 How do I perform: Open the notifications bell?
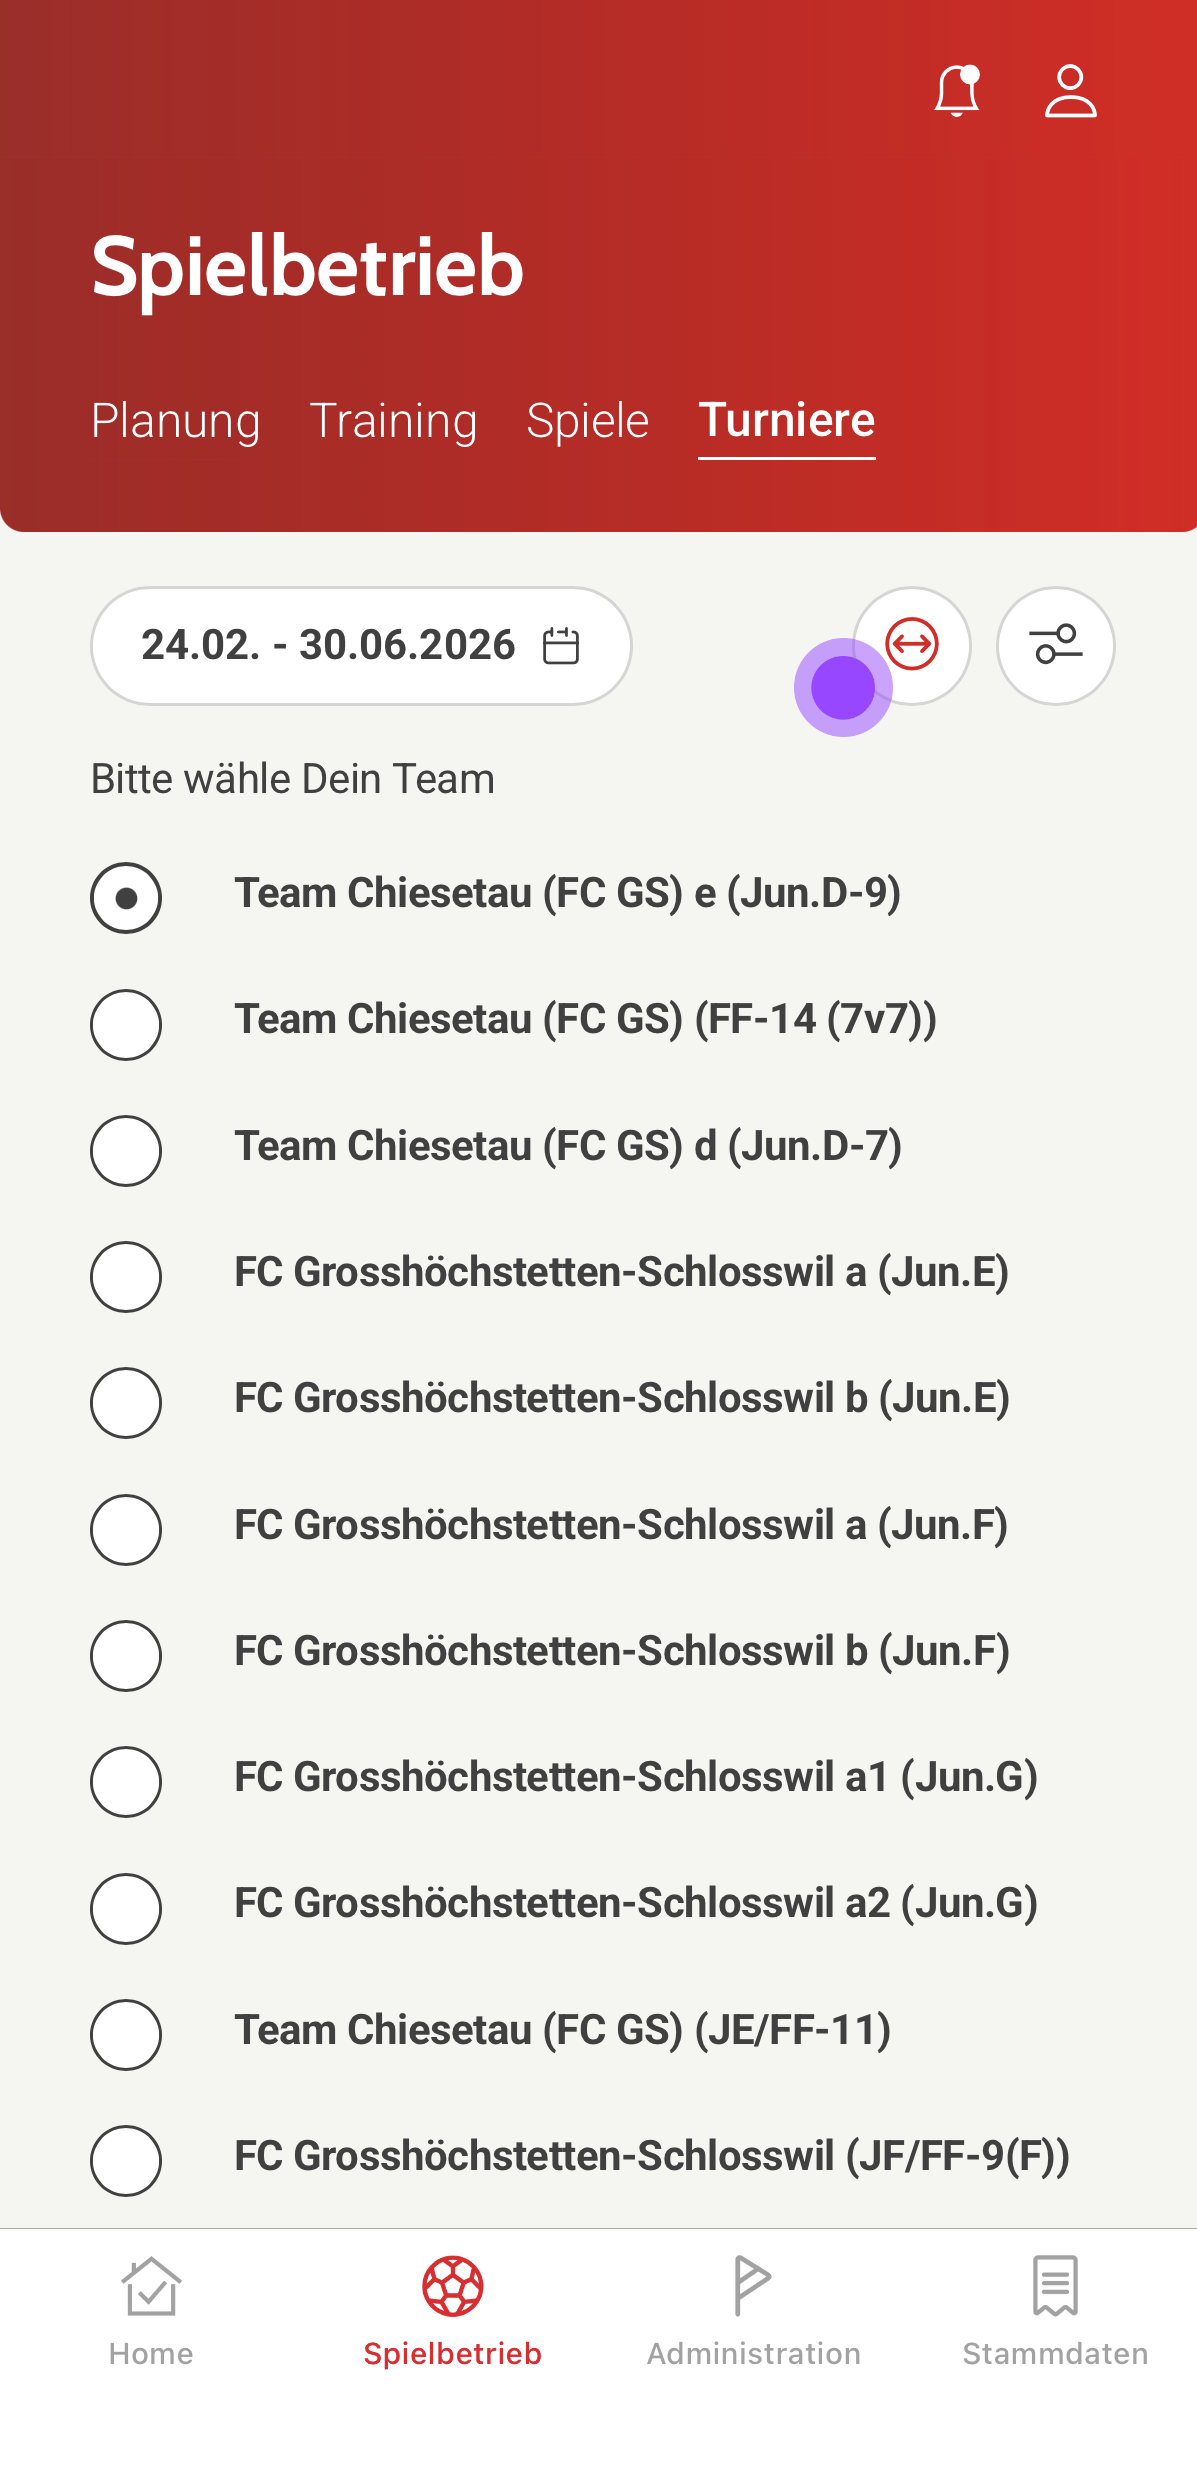coord(956,92)
